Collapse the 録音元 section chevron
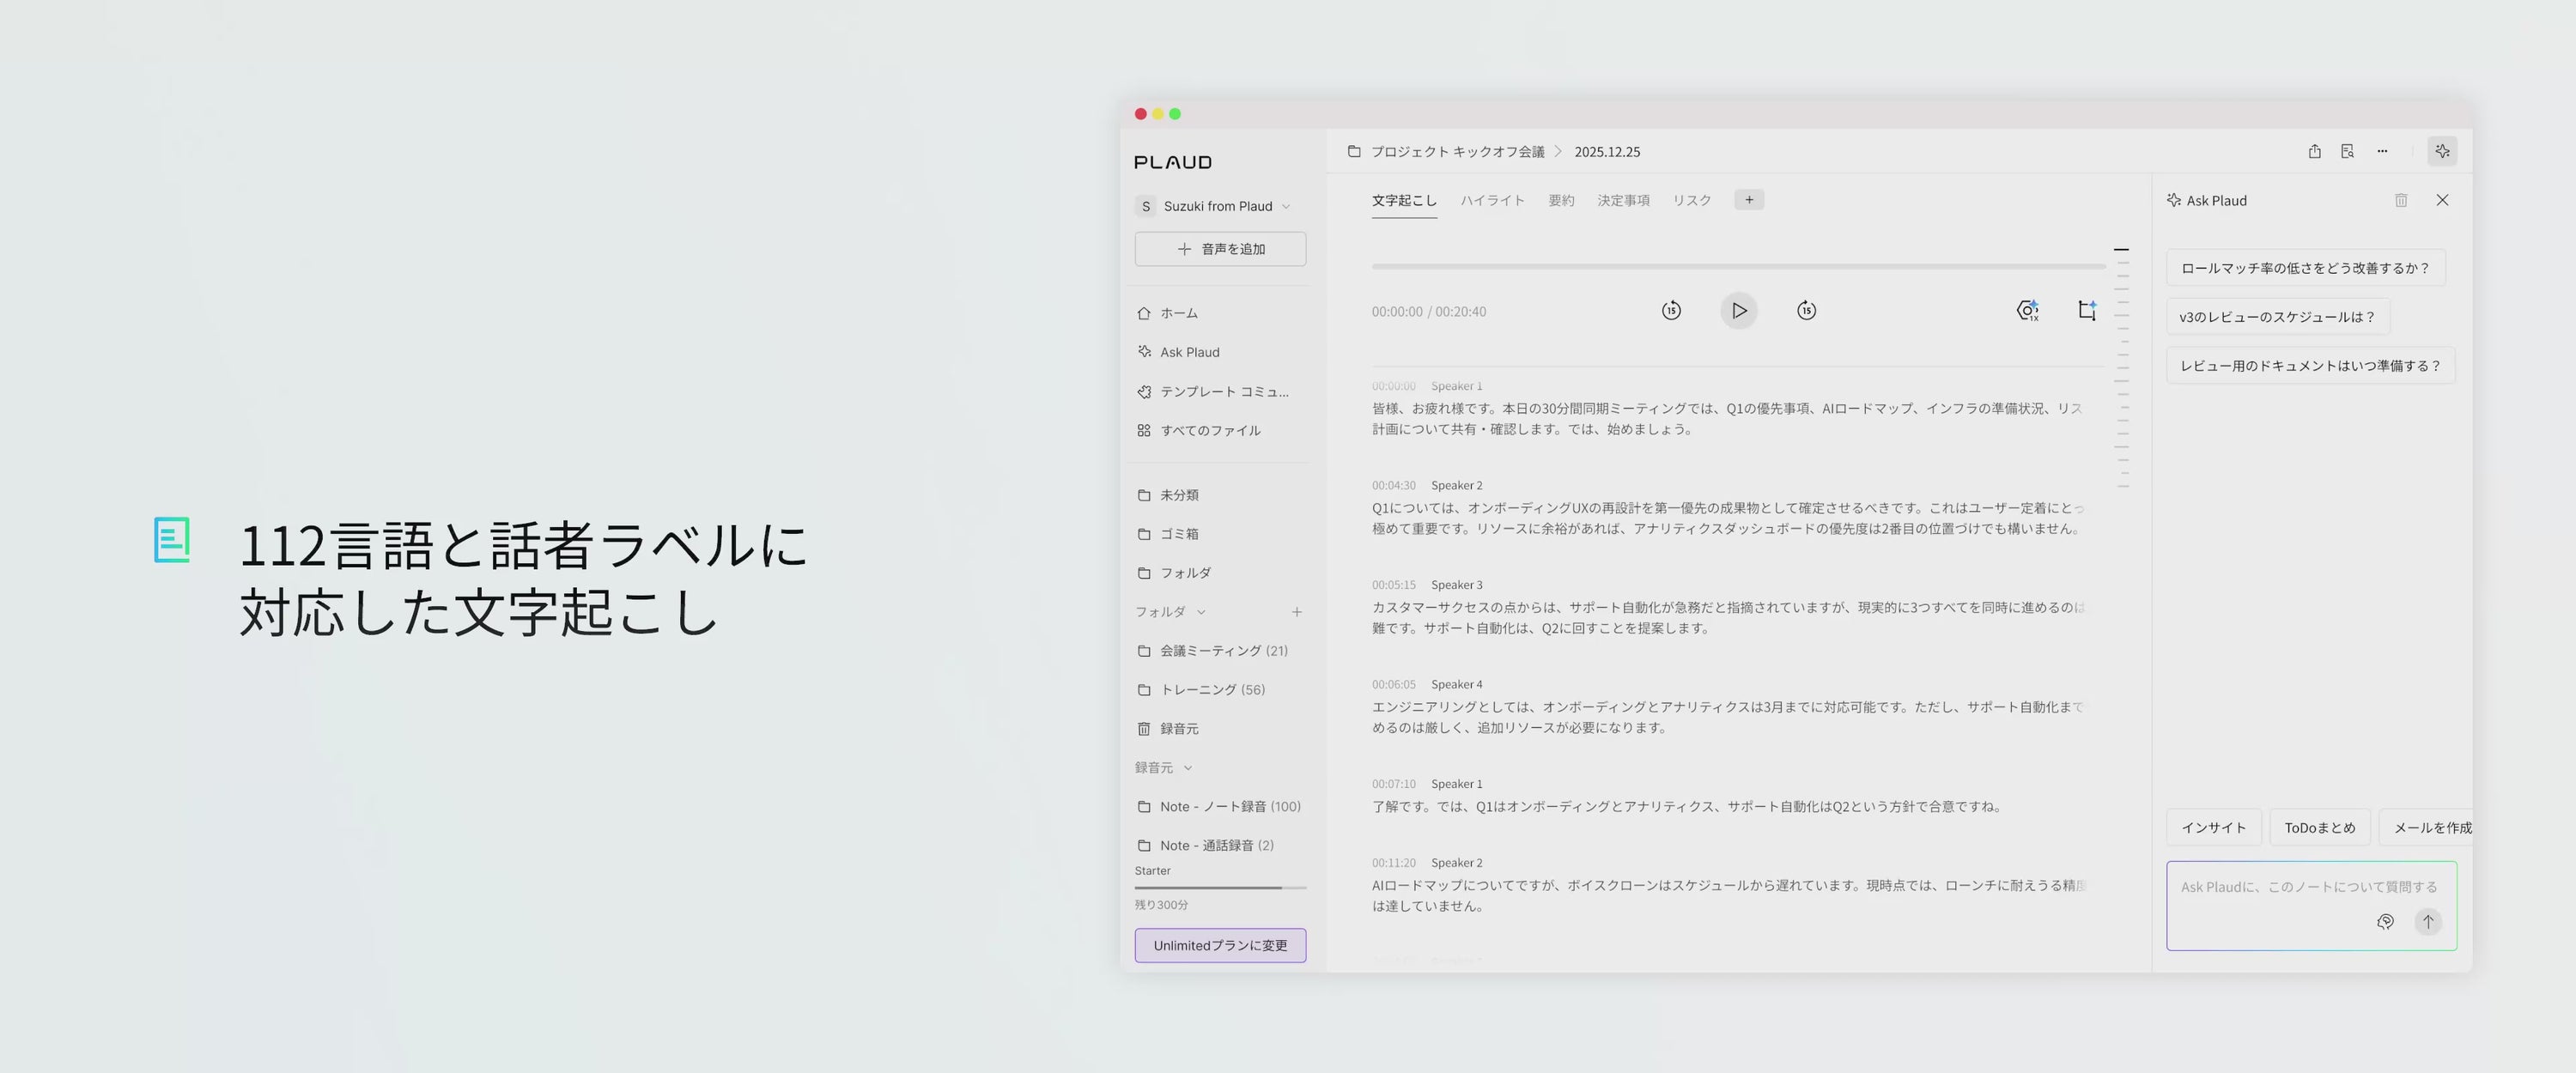This screenshot has width=2576, height=1073. pyautogui.click(x=1188, y=768)
